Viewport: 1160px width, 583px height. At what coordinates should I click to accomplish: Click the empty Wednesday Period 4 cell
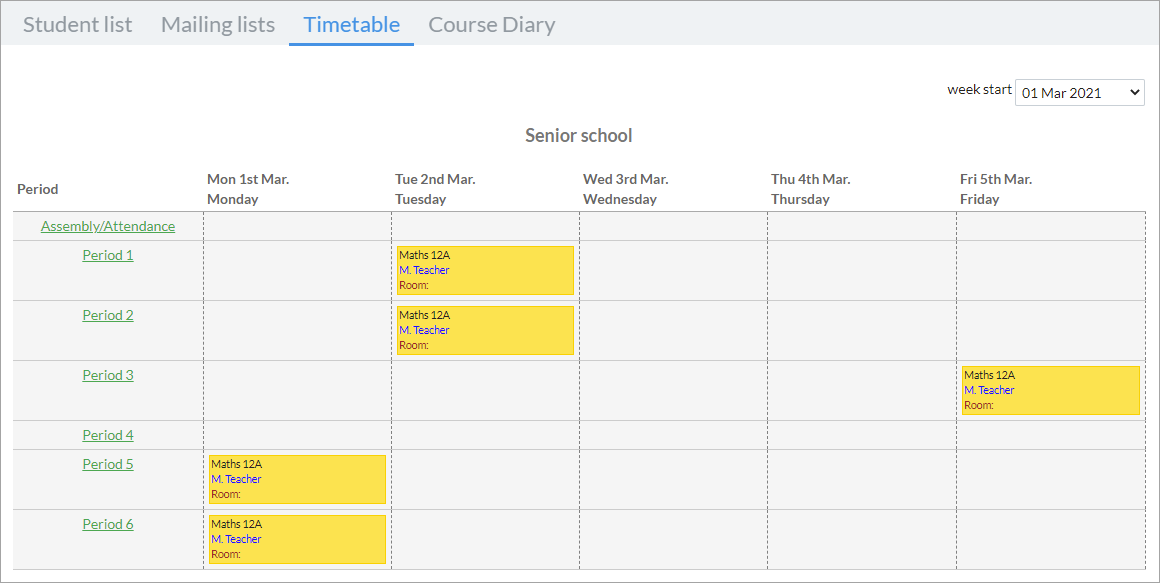point(673,435)
